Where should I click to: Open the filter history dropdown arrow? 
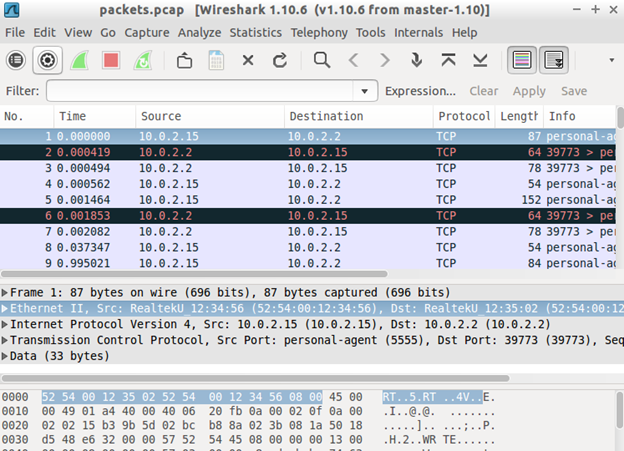366,91
